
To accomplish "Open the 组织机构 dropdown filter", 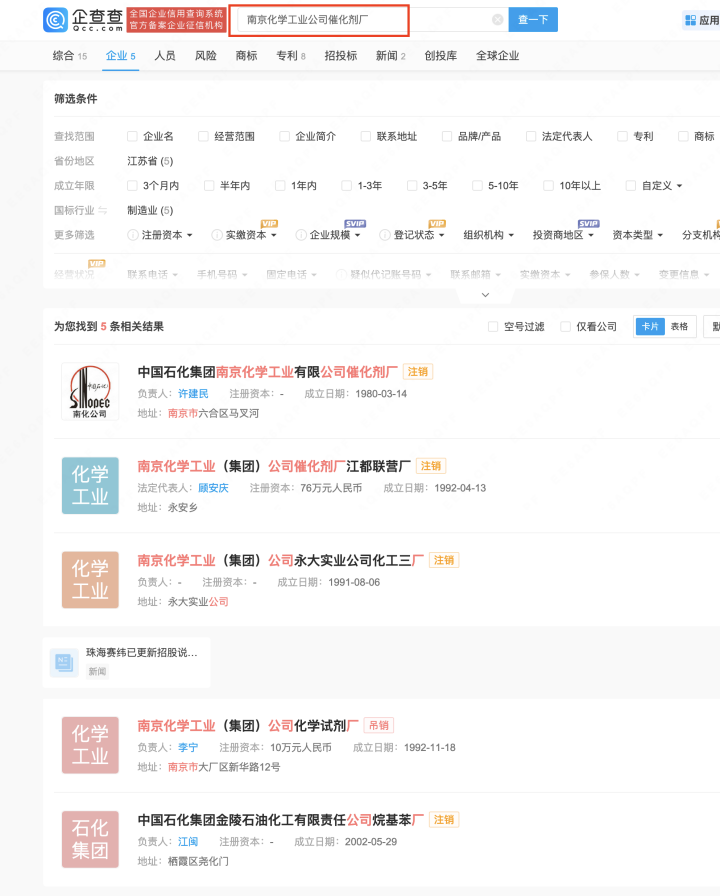I will click(489, 235).
